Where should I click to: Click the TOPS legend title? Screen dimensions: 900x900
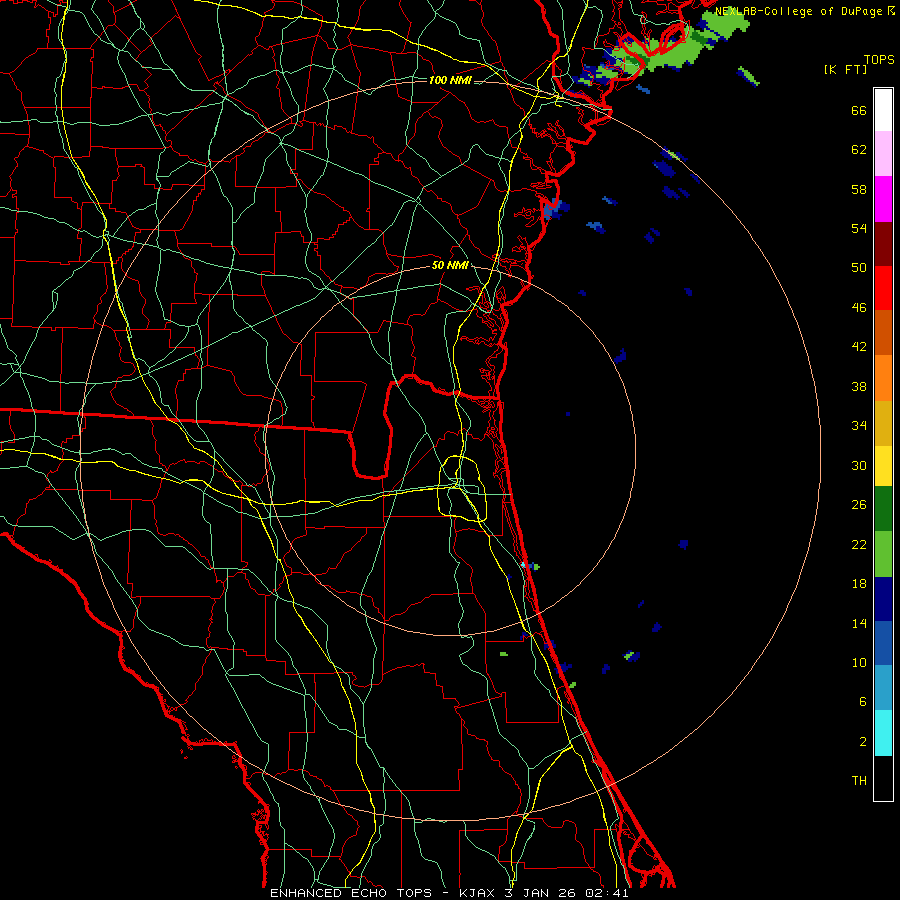(x=879, y=59)
